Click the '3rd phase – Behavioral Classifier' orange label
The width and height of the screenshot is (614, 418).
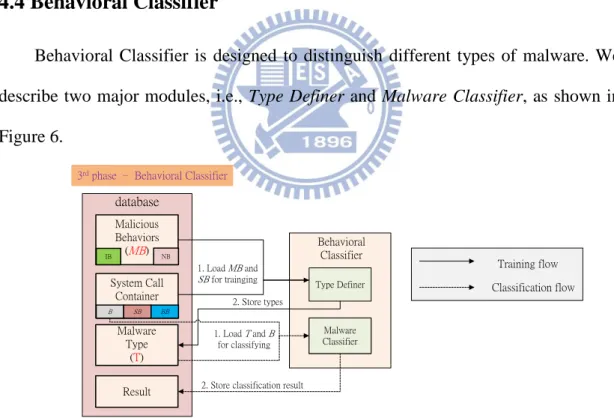click(152, 176)
